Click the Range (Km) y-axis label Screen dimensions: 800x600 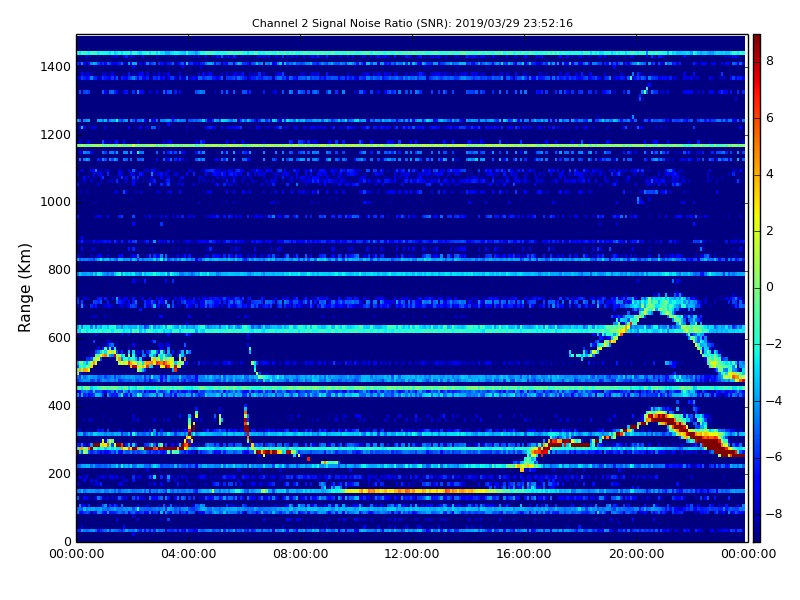coord(24,288)
